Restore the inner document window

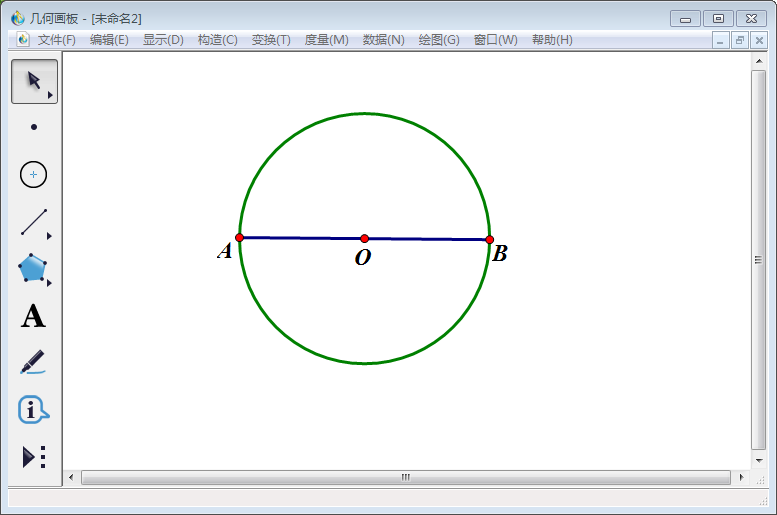click(x=739, y=40)
